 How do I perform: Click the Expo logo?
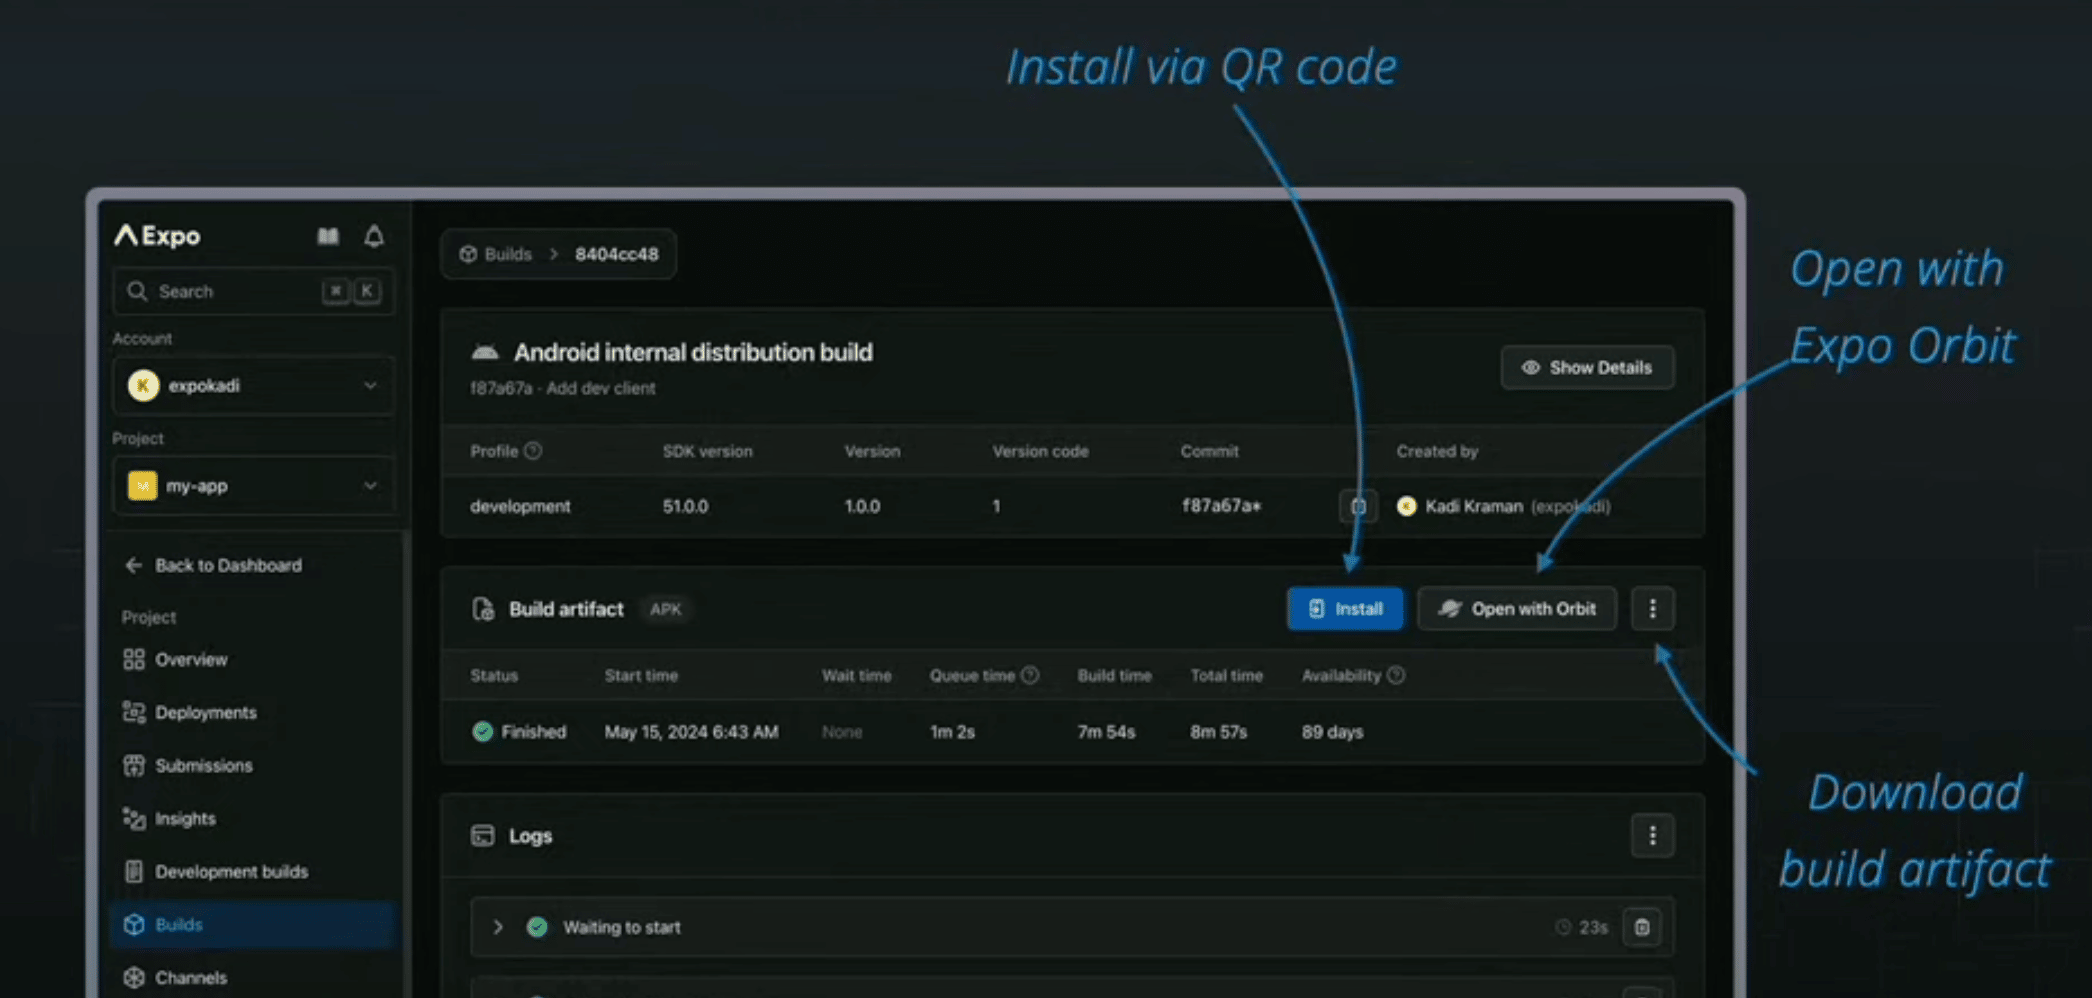tap(157, 236)
